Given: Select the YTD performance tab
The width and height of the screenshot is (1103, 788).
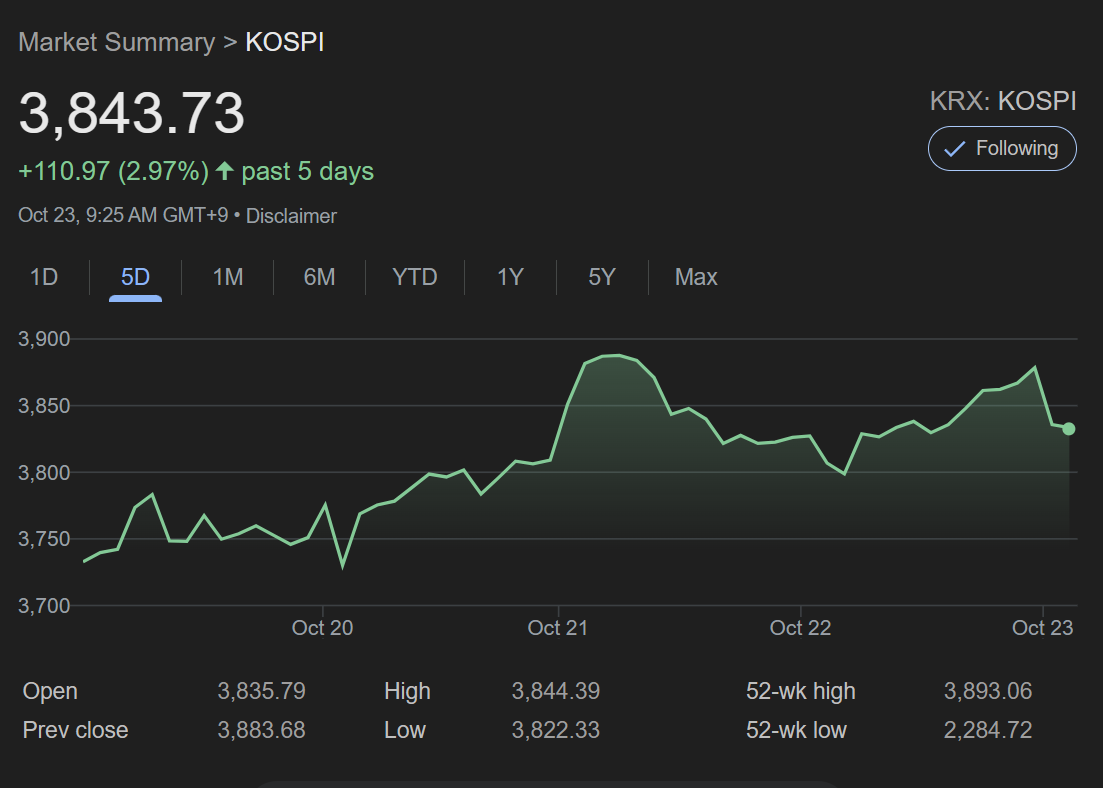Looking at the screenshot, I should pos(414,277).
